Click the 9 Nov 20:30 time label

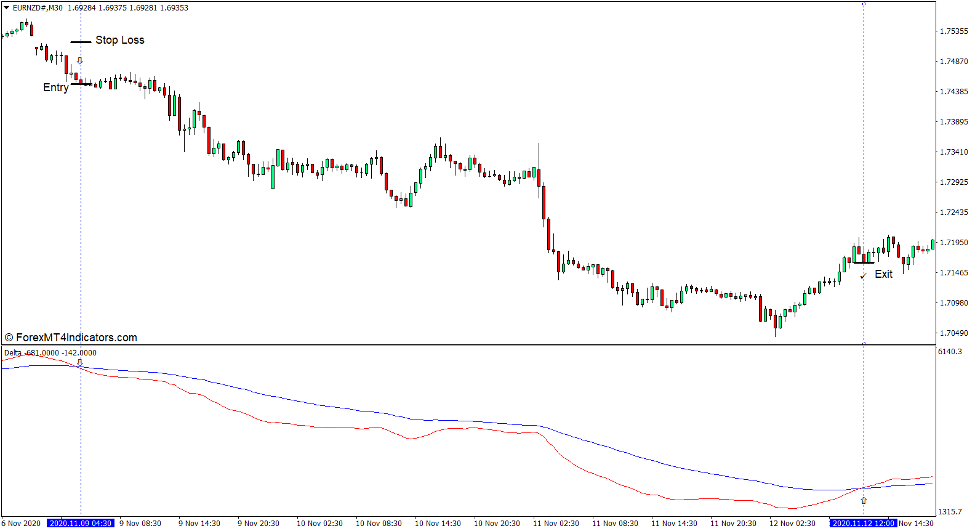click(259, 523)
